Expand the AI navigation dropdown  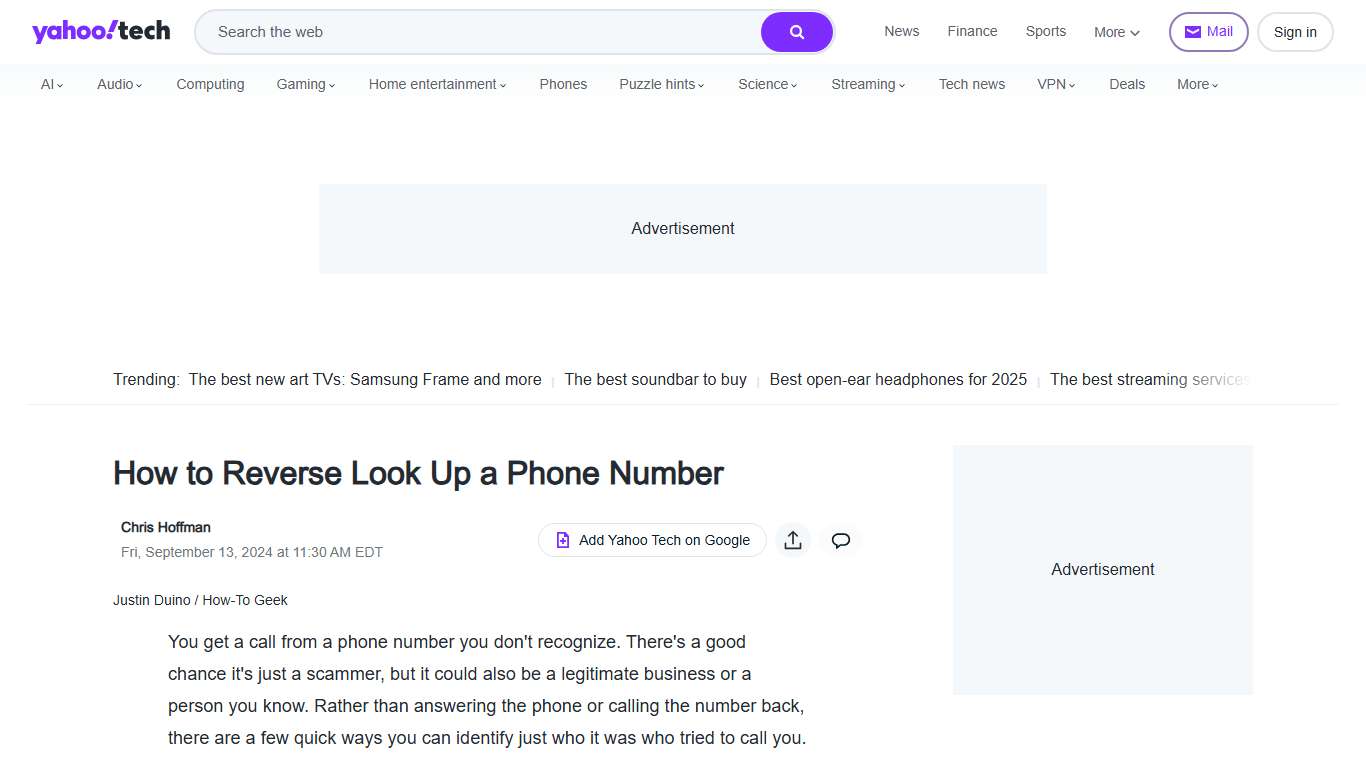51,84
